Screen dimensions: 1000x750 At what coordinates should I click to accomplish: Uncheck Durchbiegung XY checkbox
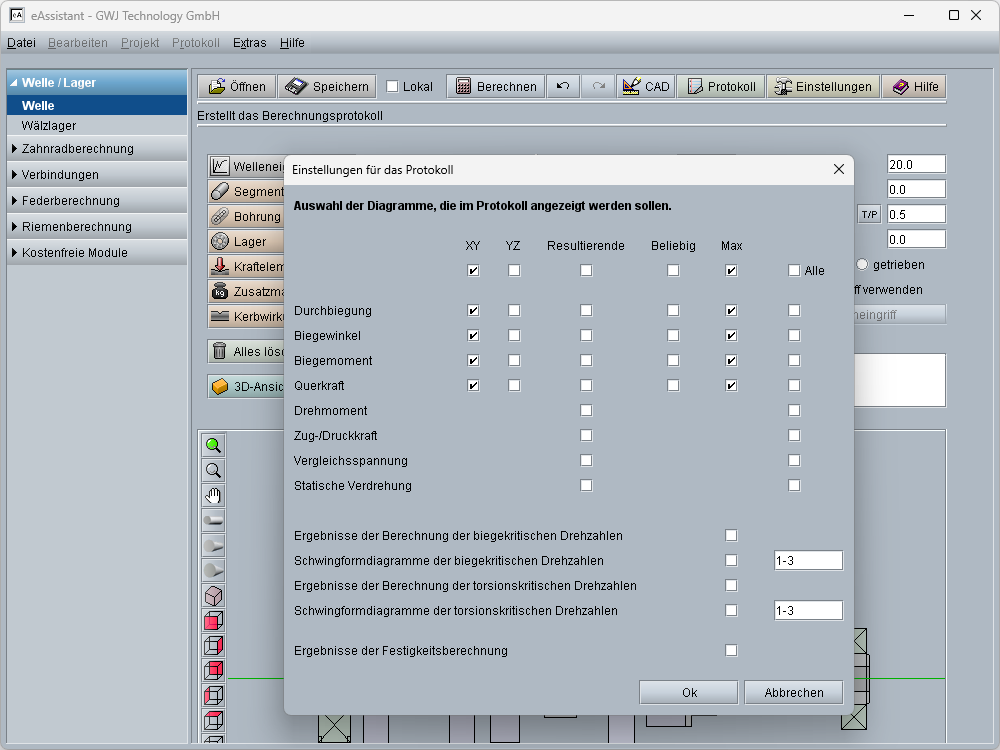click(x=473, y=311)
